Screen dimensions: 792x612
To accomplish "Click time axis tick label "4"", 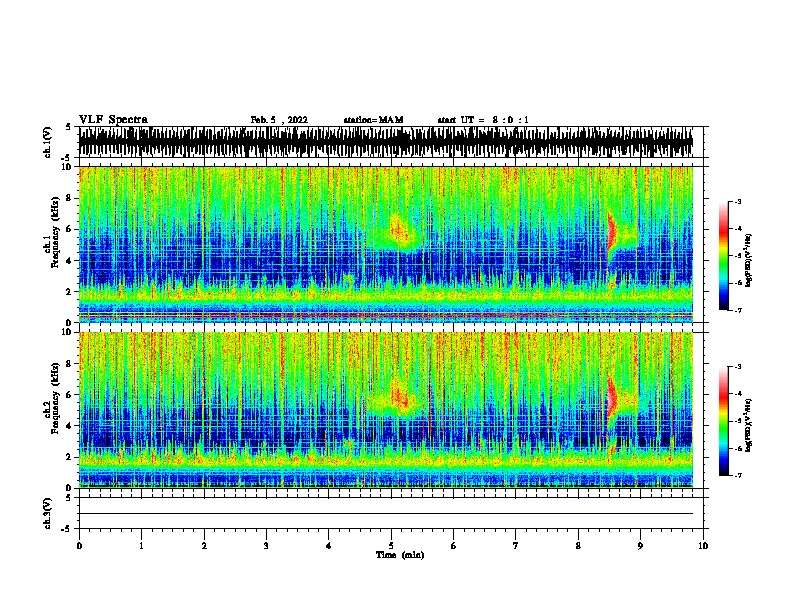I will (x=328, y=546).
